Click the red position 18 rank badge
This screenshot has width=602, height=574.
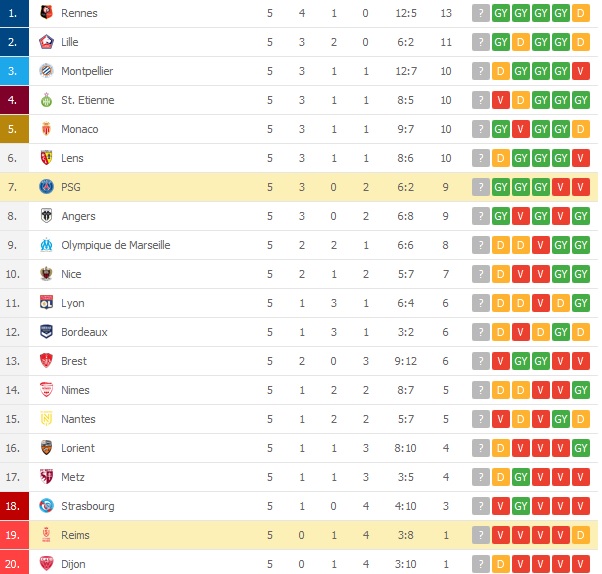[13, 506]
